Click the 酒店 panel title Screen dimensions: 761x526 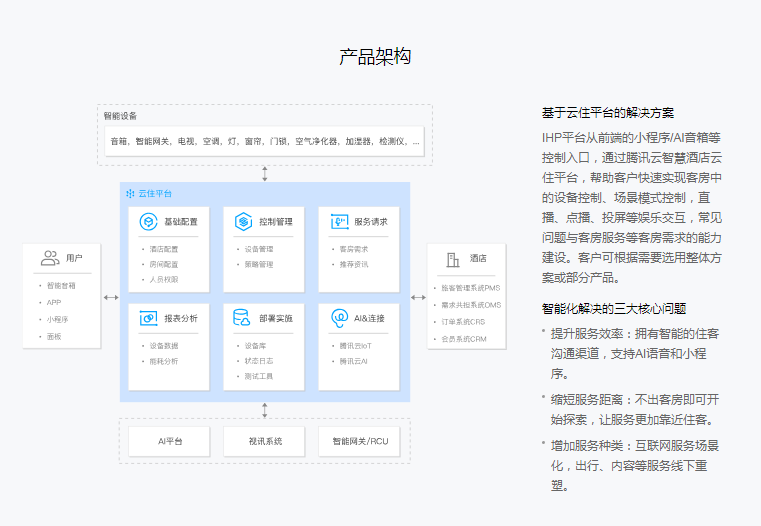coord(478,258)
